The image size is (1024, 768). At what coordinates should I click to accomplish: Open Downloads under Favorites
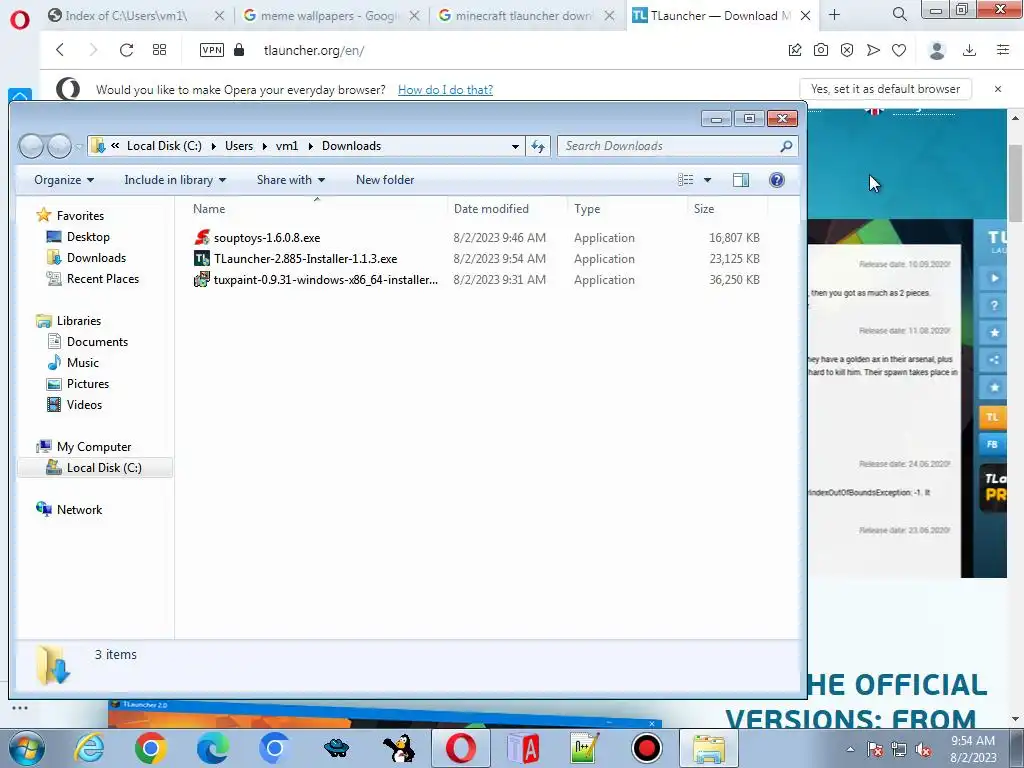coord(96,257)
